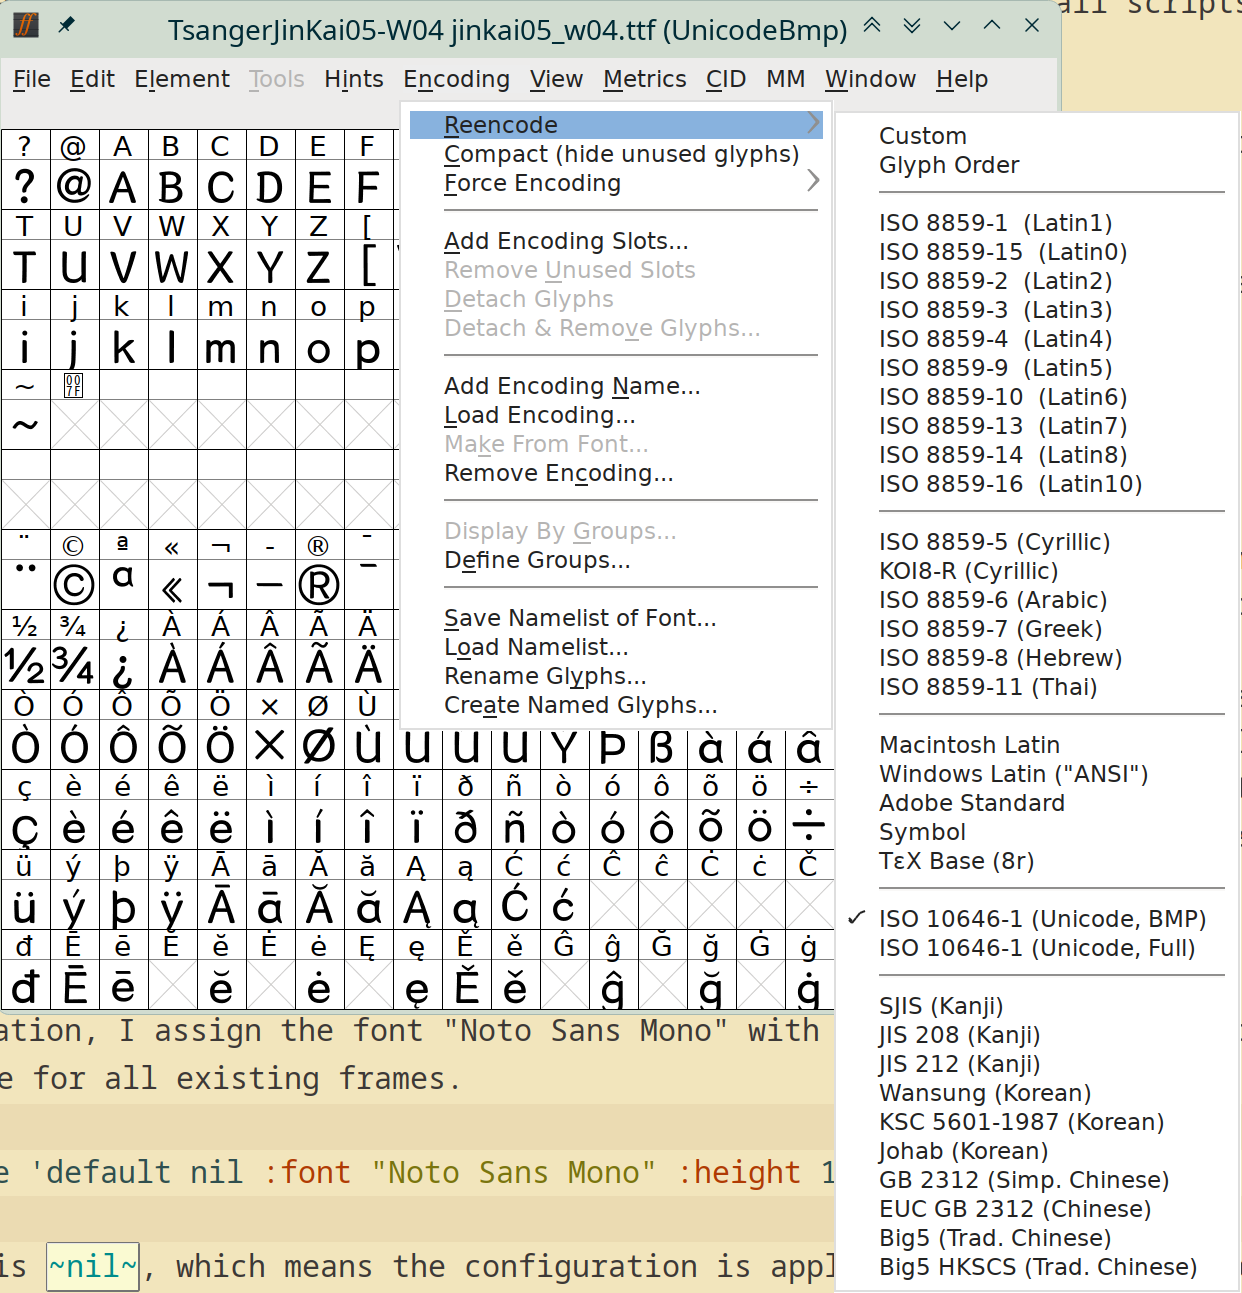Click Load Encoding... entry
Viewport: 1242px width, 1293px height.
point(539,415)
